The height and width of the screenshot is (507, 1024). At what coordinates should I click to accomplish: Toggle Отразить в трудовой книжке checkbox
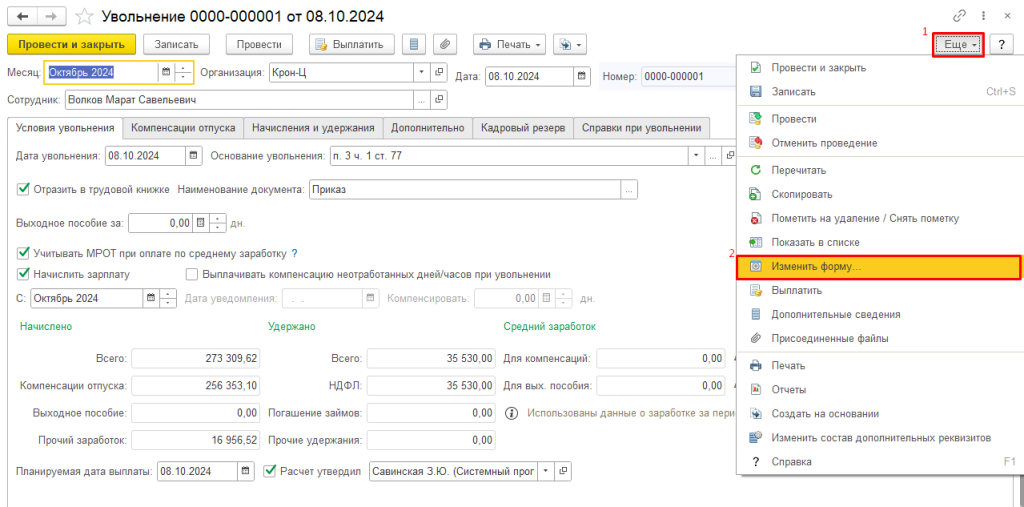[23, 189]
